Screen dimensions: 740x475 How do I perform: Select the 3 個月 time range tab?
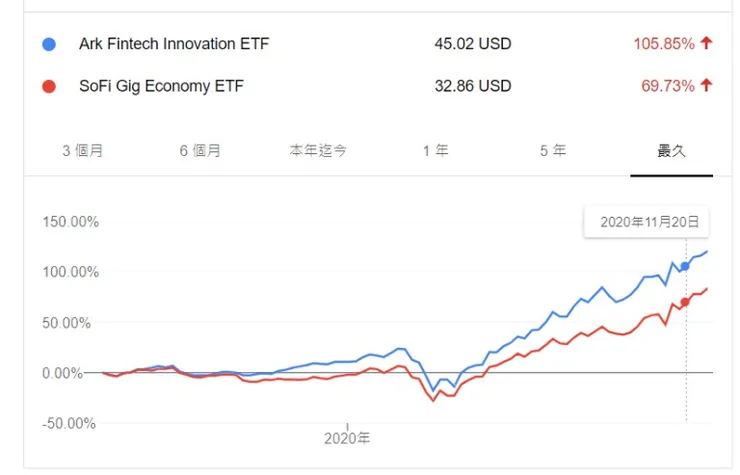(83, 151)
